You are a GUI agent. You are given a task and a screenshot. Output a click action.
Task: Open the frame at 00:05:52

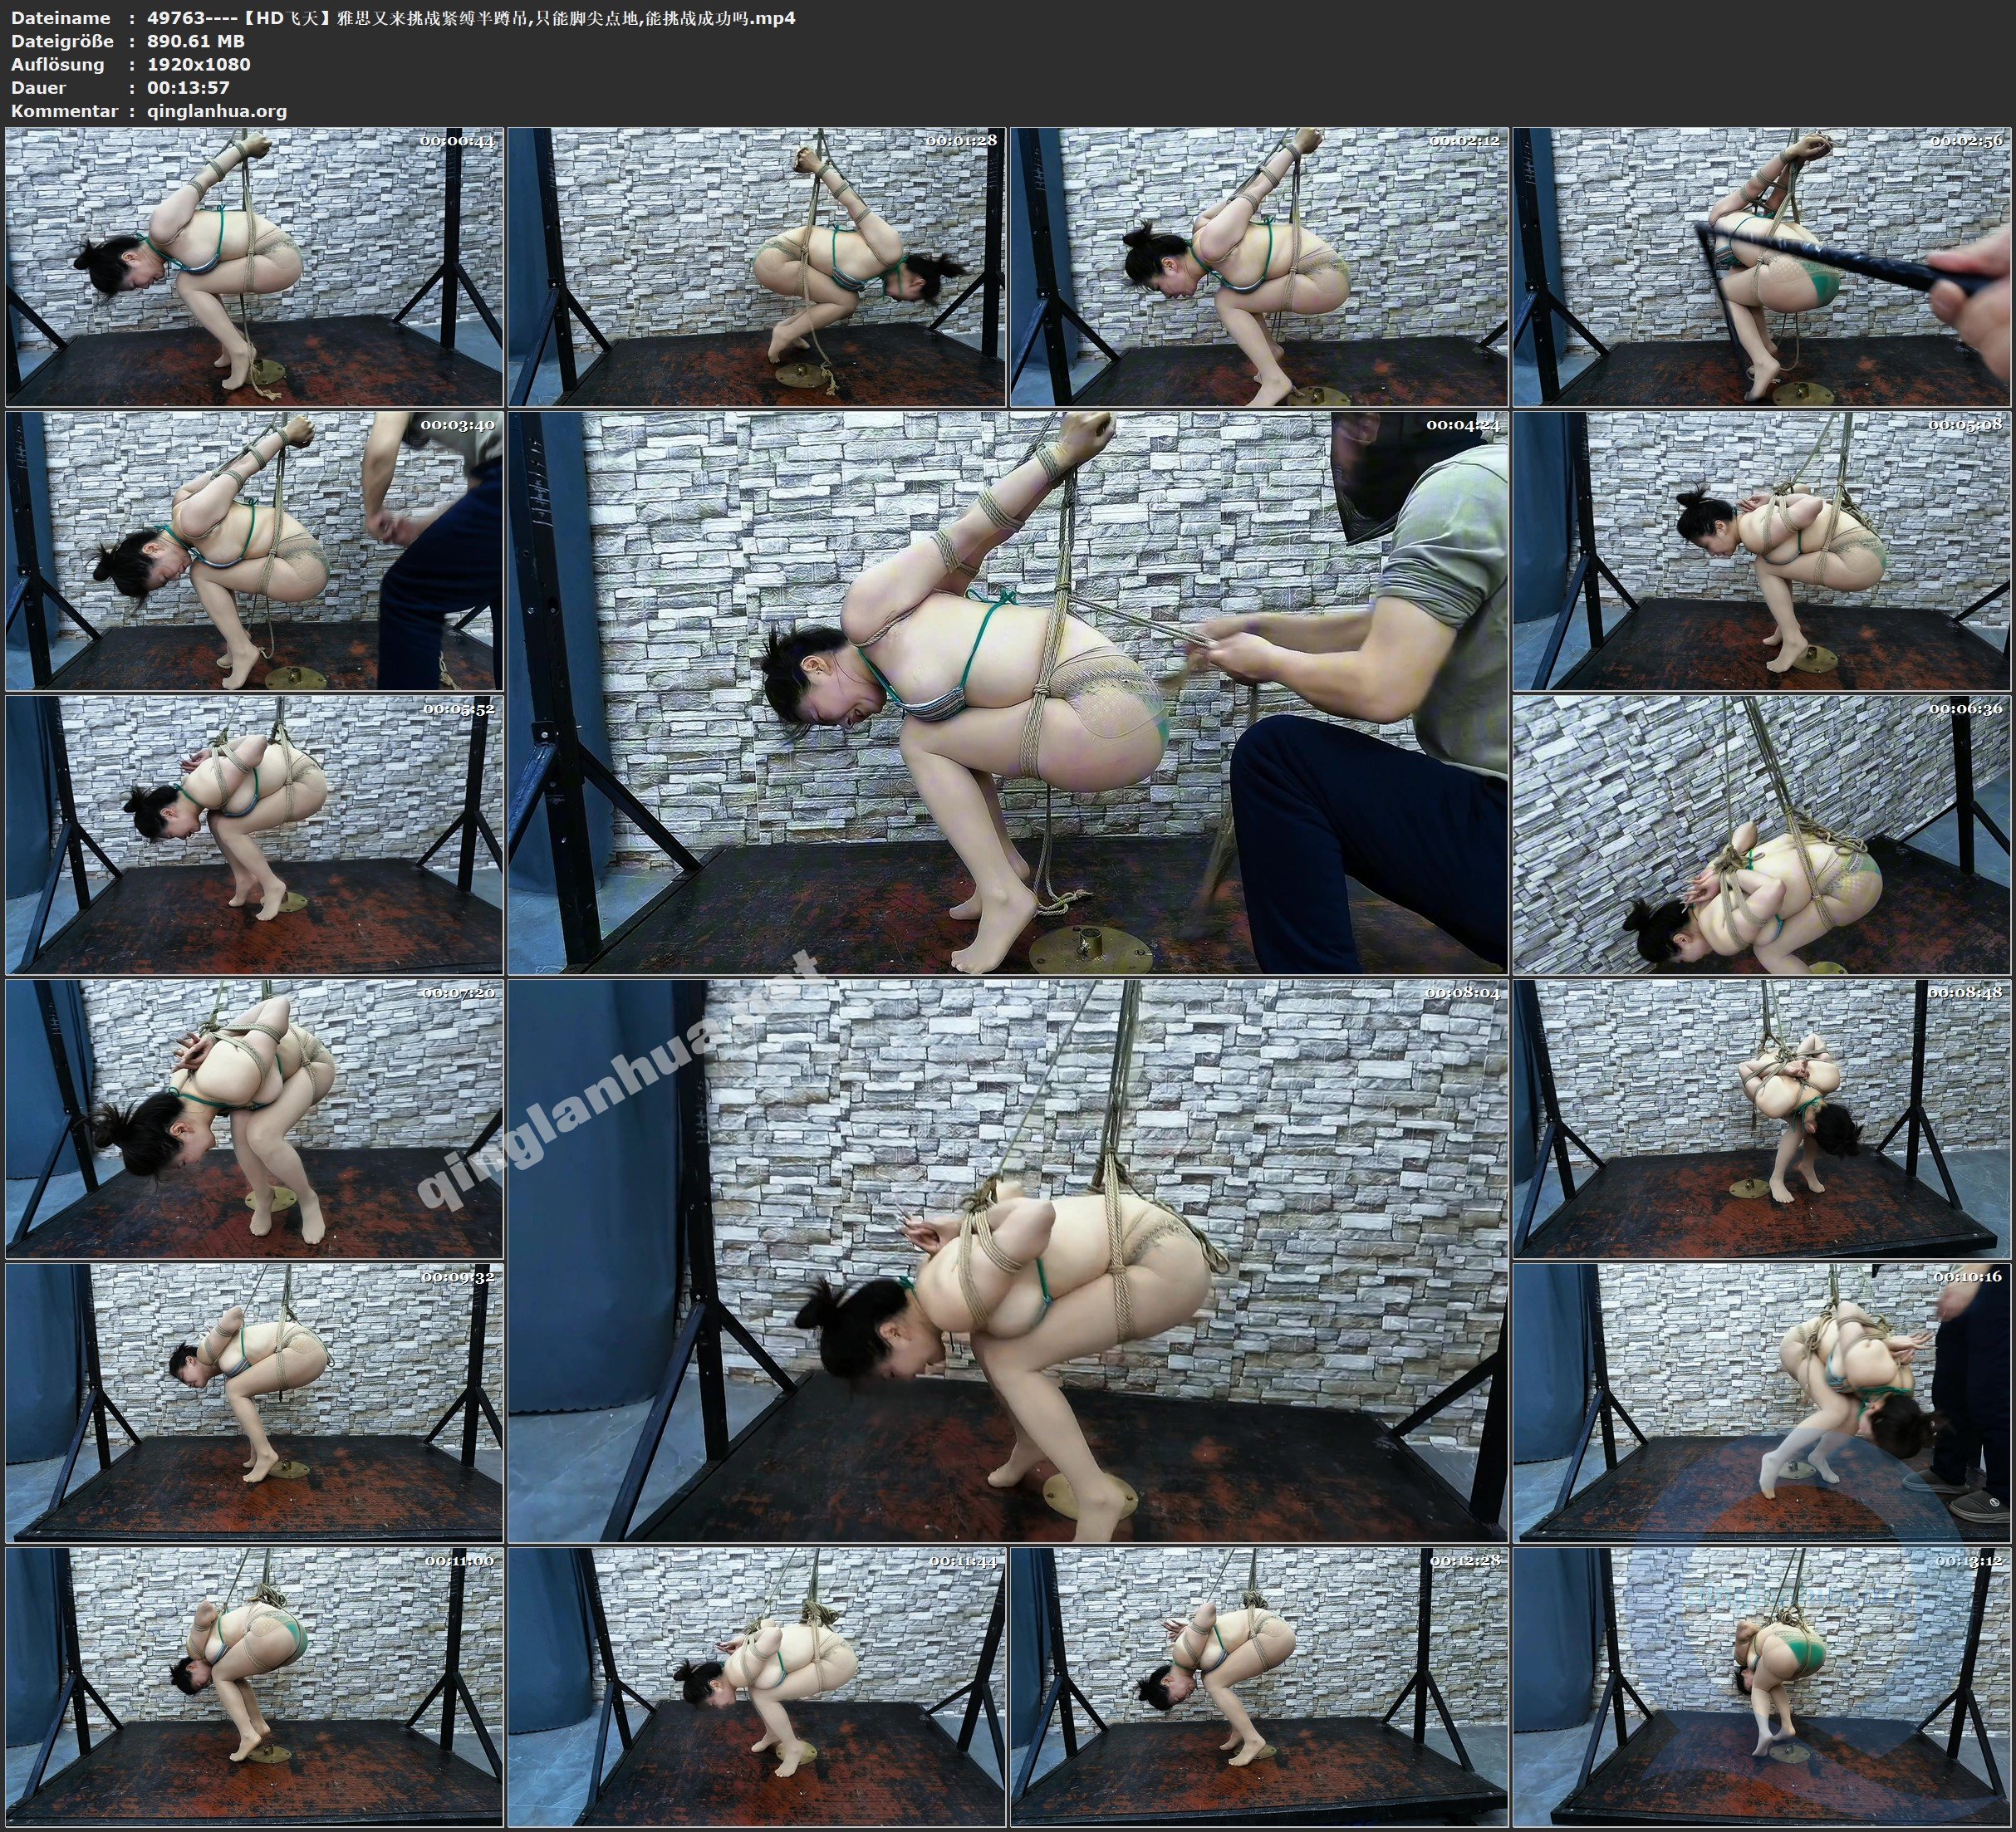click(x=254, y=834)
